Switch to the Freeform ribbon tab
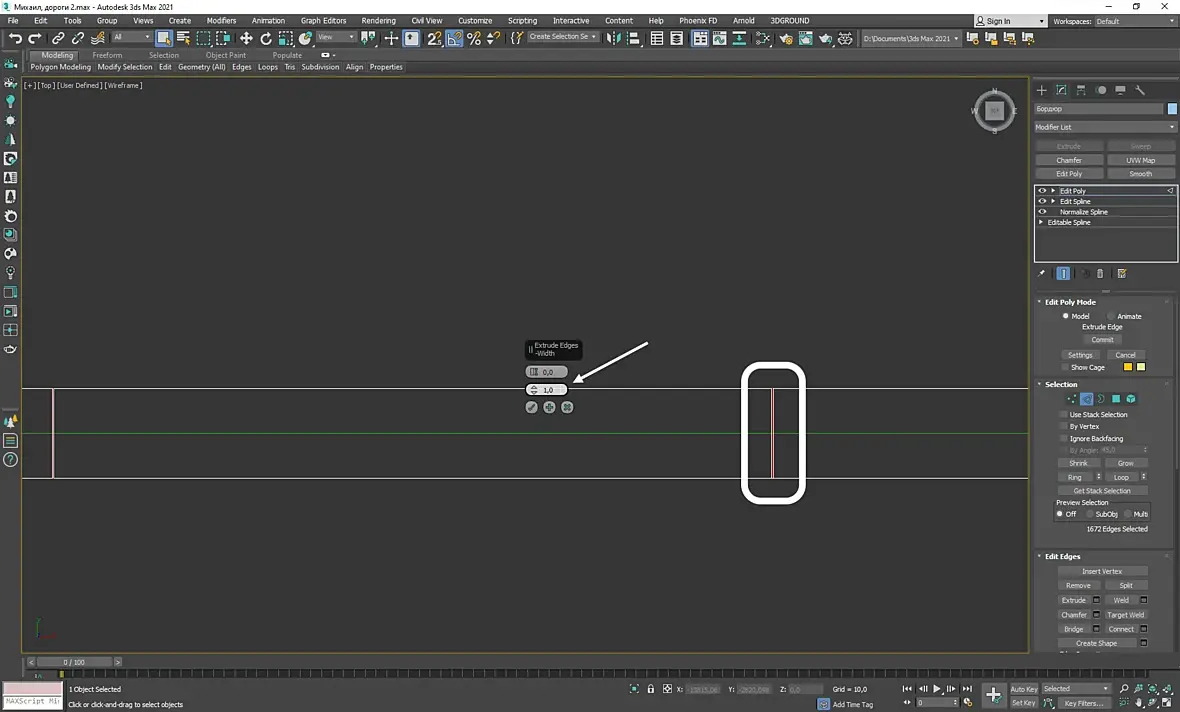This screenshot has width=1180, height=712. (107, 55)
